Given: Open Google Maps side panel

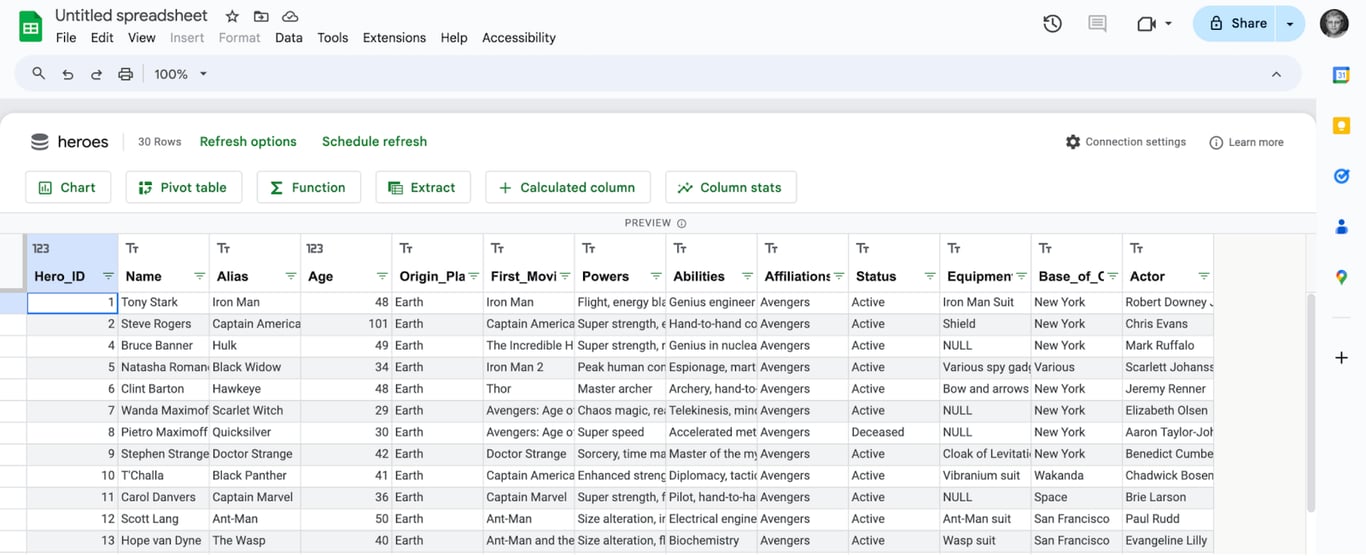Looking at the screenshot, I should pos(1341,277).
